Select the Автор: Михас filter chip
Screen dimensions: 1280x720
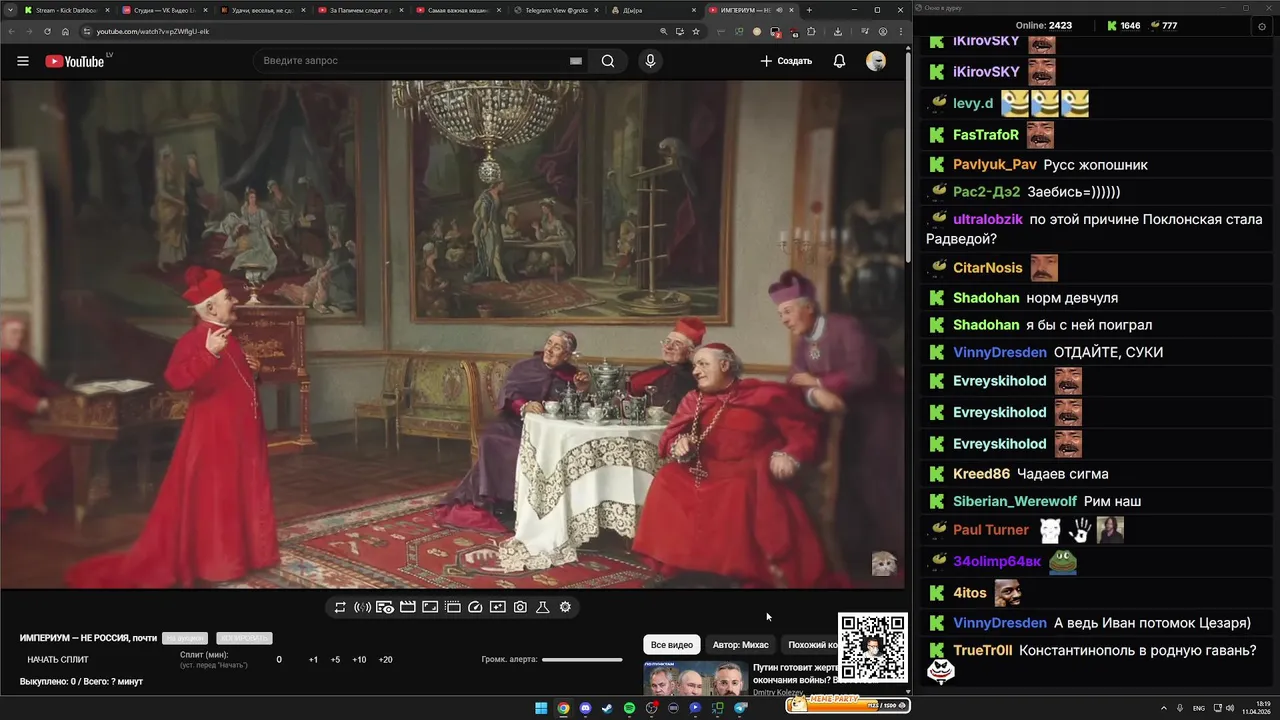740,645
